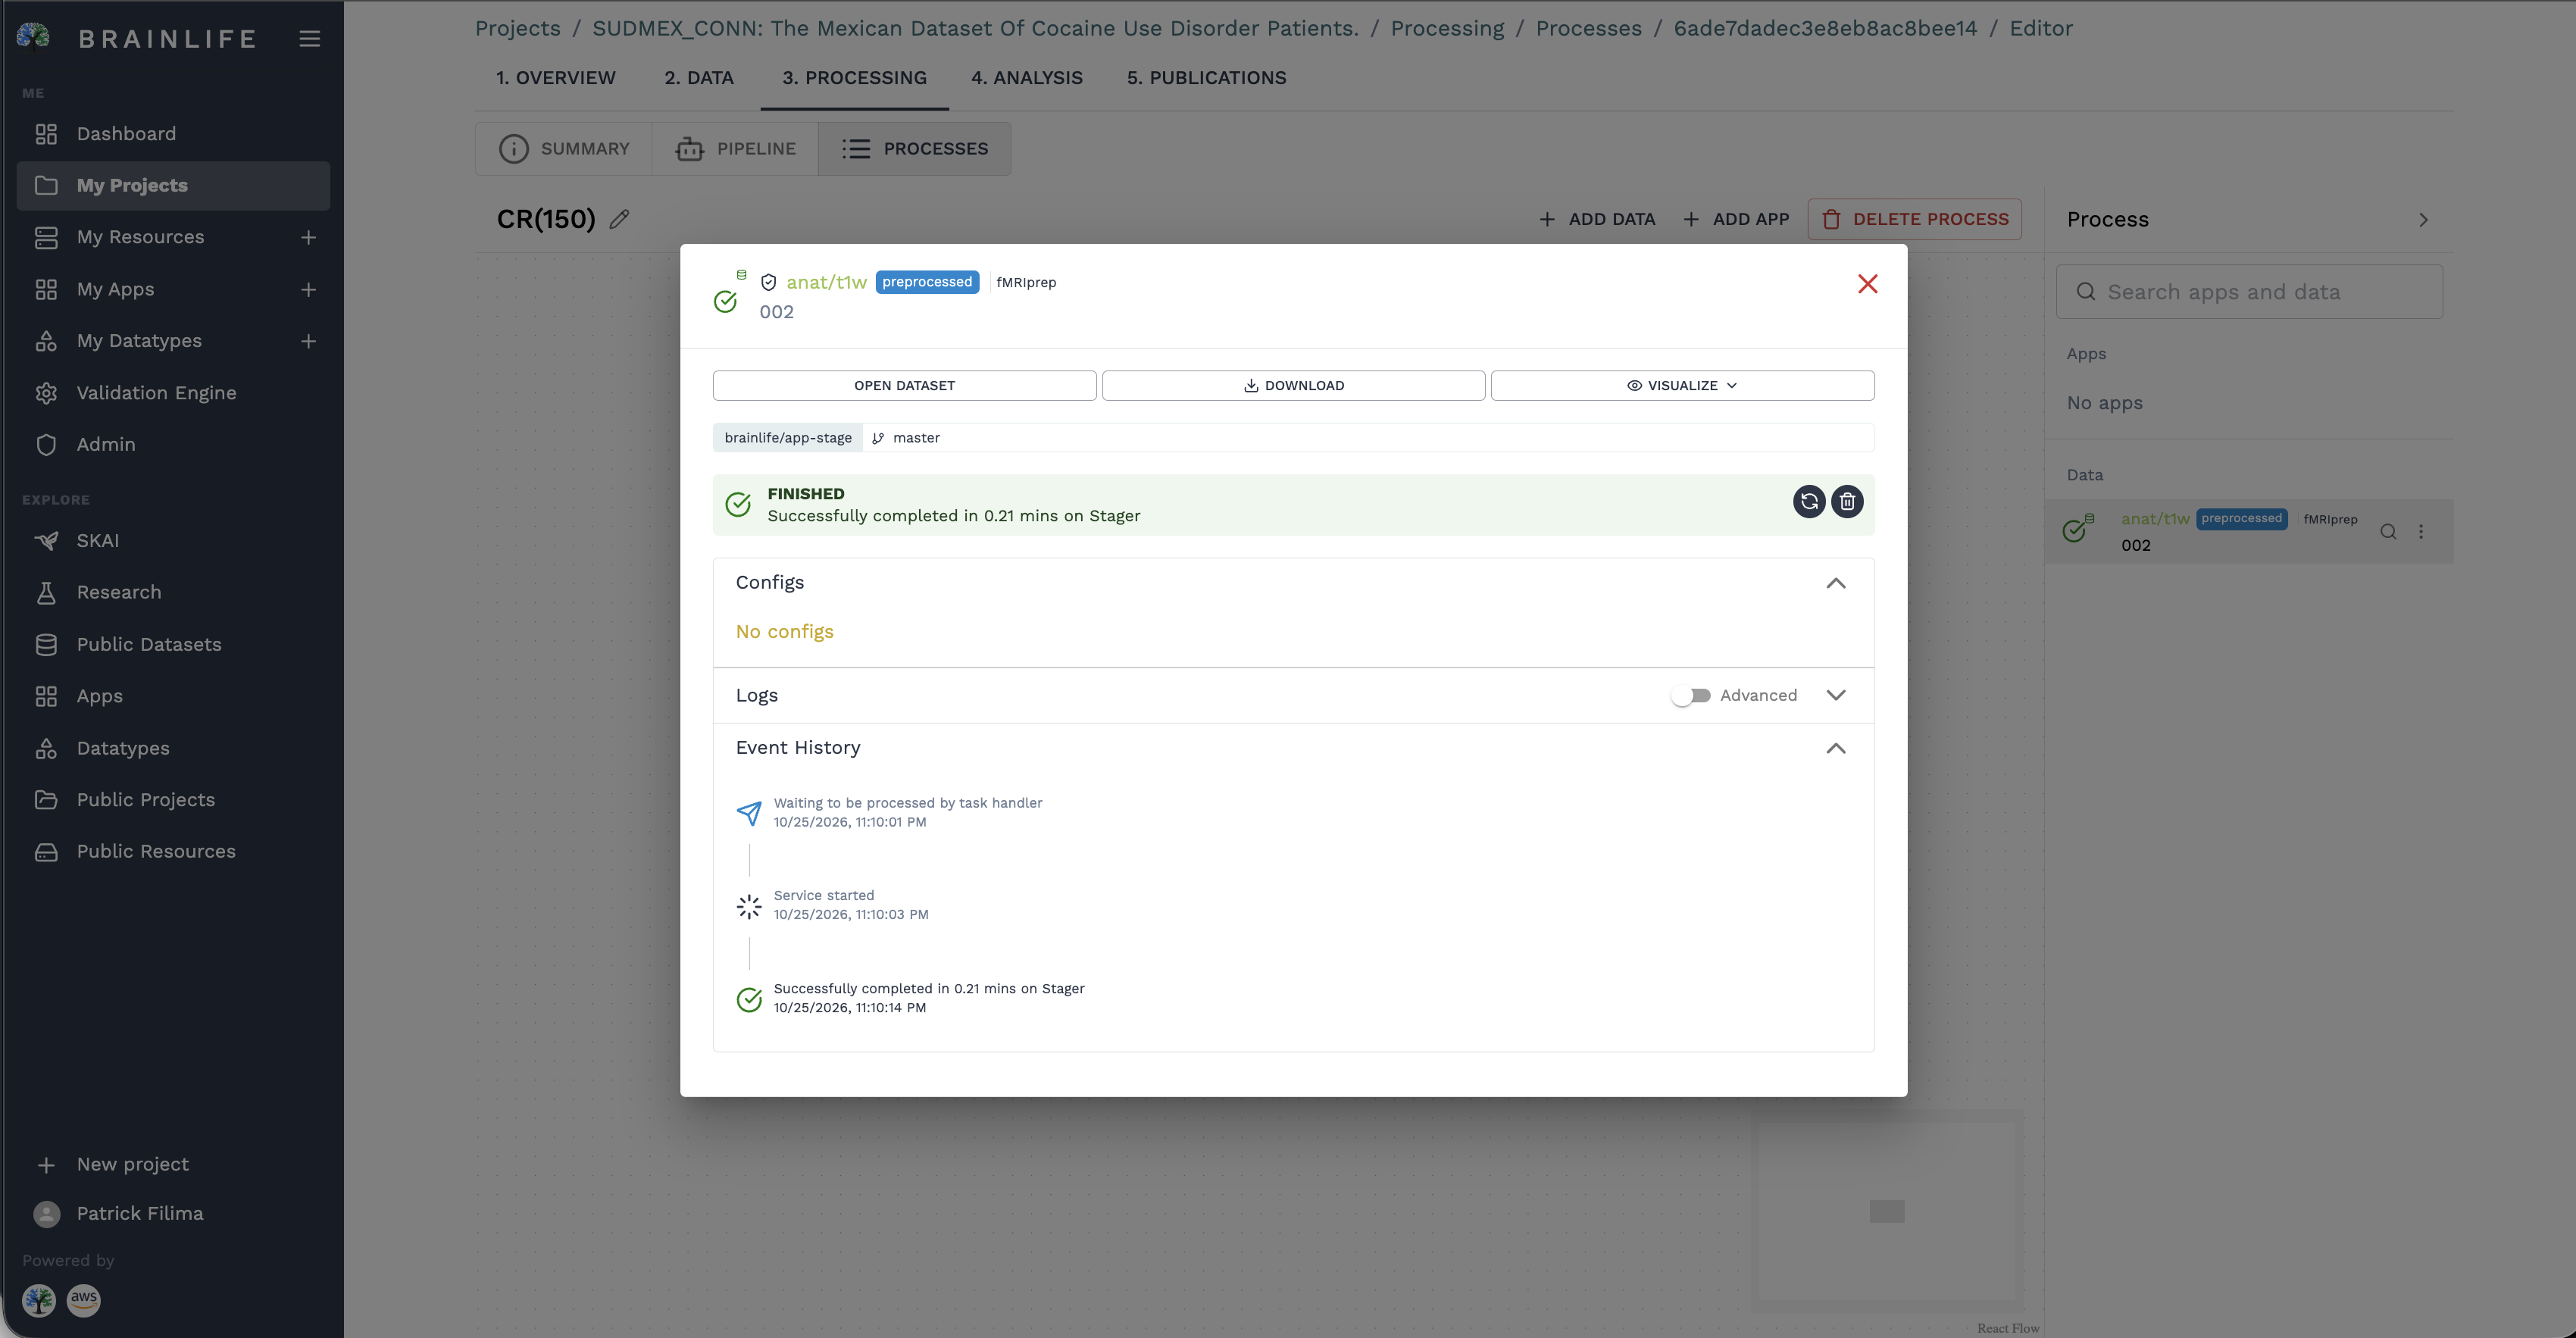Screen dimensions: 2576x1338
Task: Click magnifier icon on anat/t1w data row
Action: (x=2388, y=532)
